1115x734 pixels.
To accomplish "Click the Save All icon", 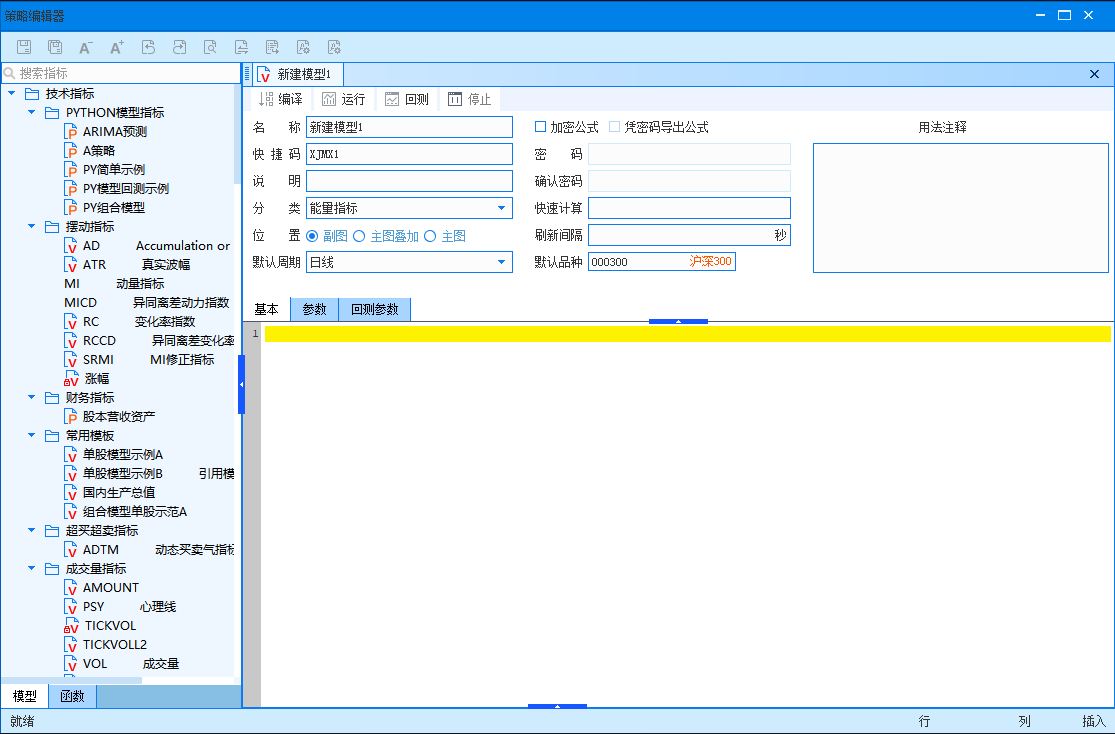I will (x=55, y=47).
